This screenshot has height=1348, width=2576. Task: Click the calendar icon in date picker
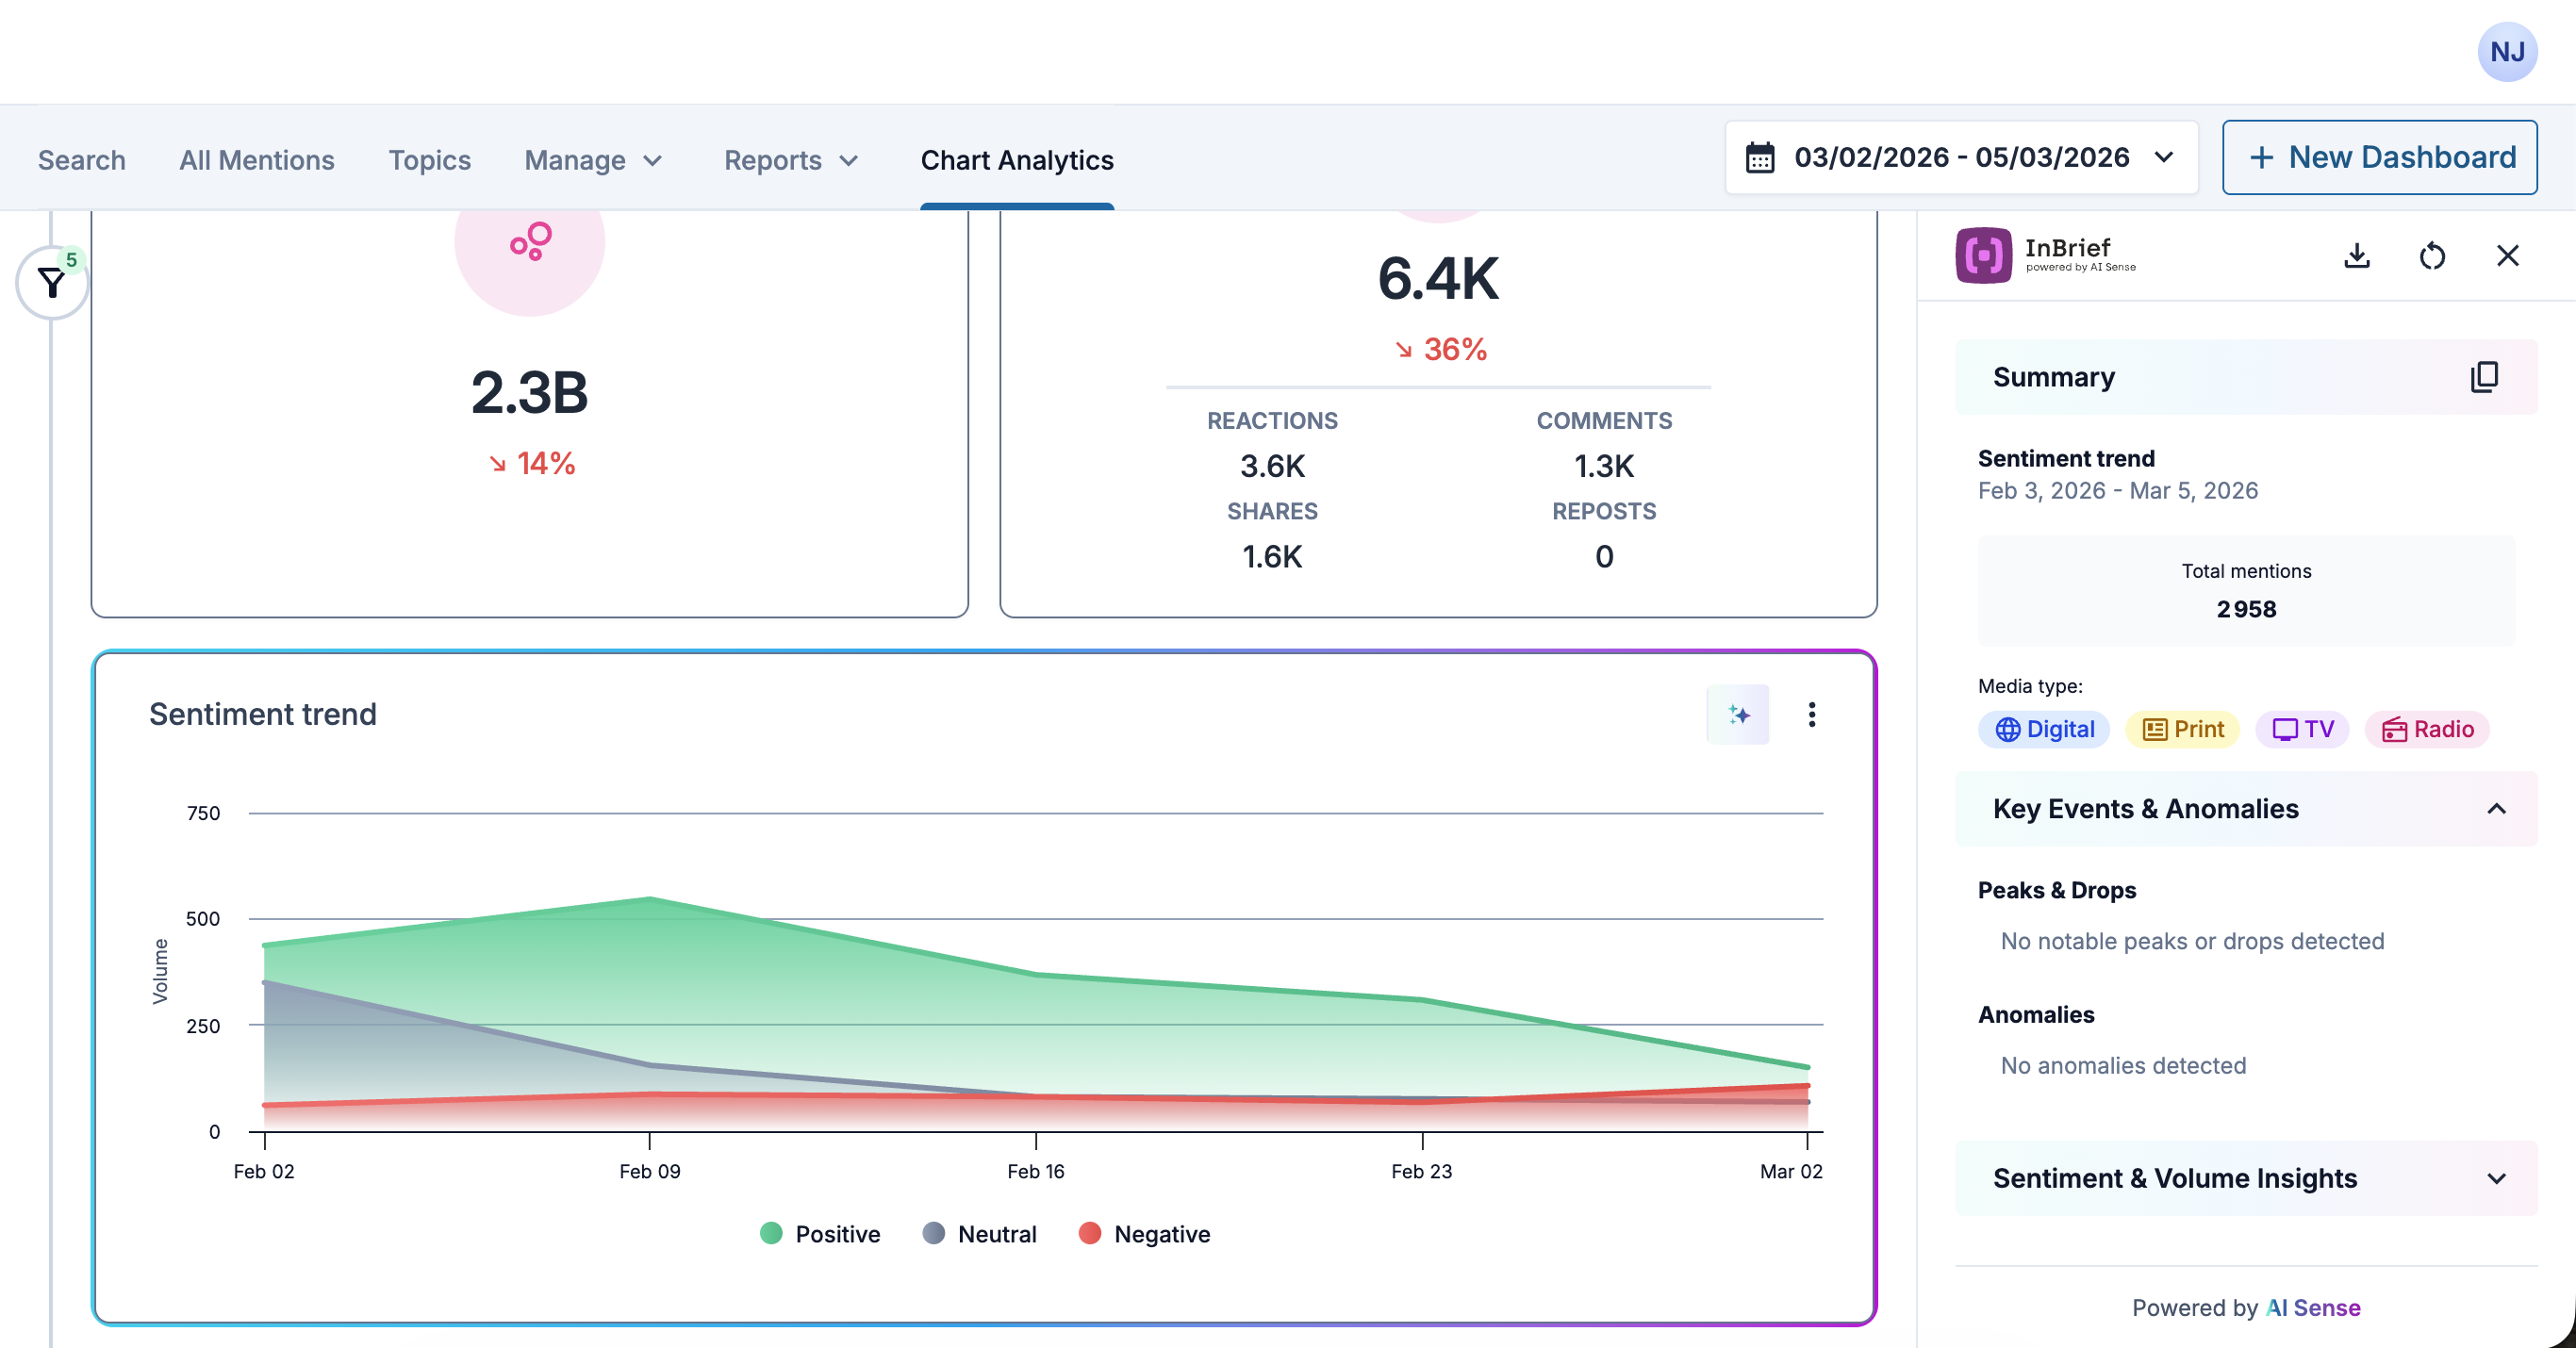(1760, 158)
